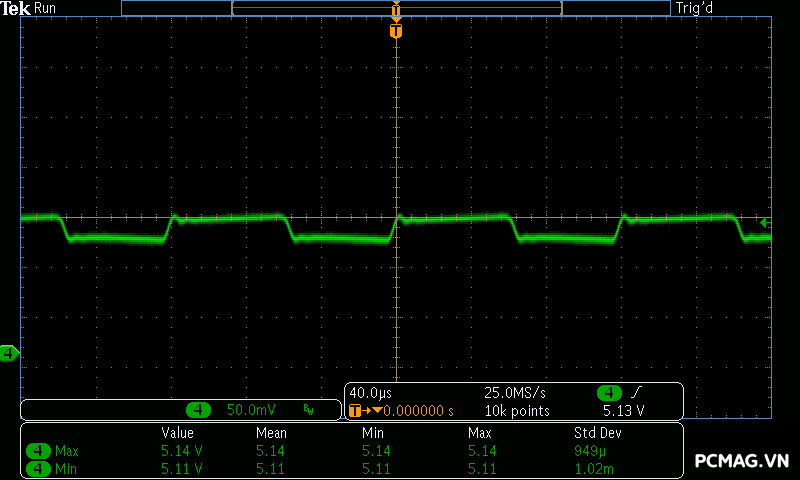Select the channel 4 Max measurement badge
The image size is (800, 480).
(39, 451)
